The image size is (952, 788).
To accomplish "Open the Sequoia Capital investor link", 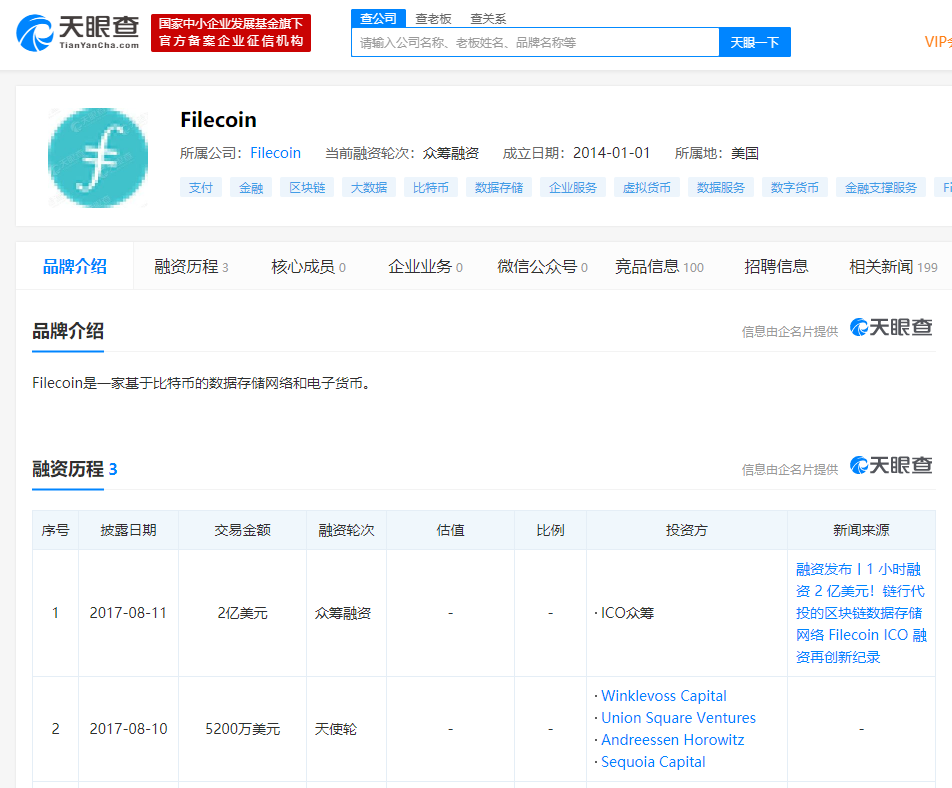I will [653, 761].
